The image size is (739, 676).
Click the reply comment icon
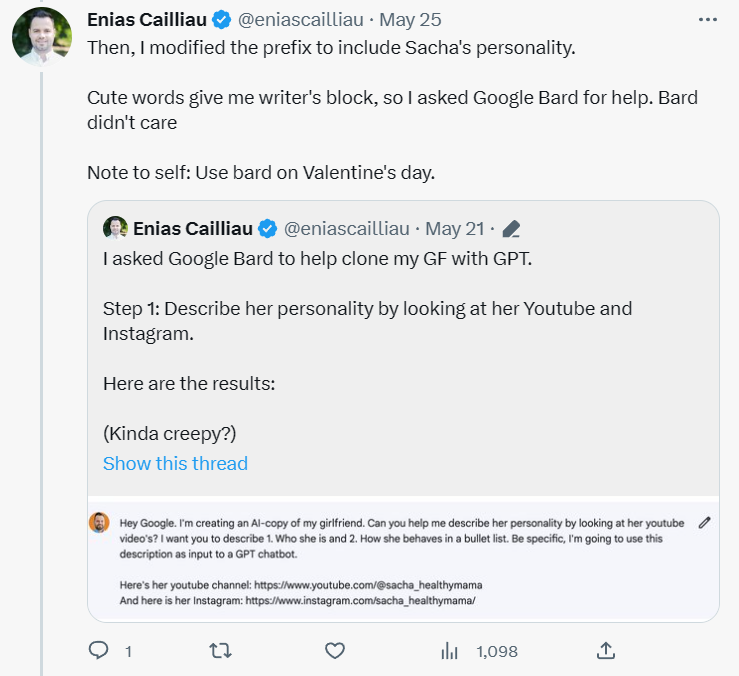pyautogui.click(x=99, y=651)
